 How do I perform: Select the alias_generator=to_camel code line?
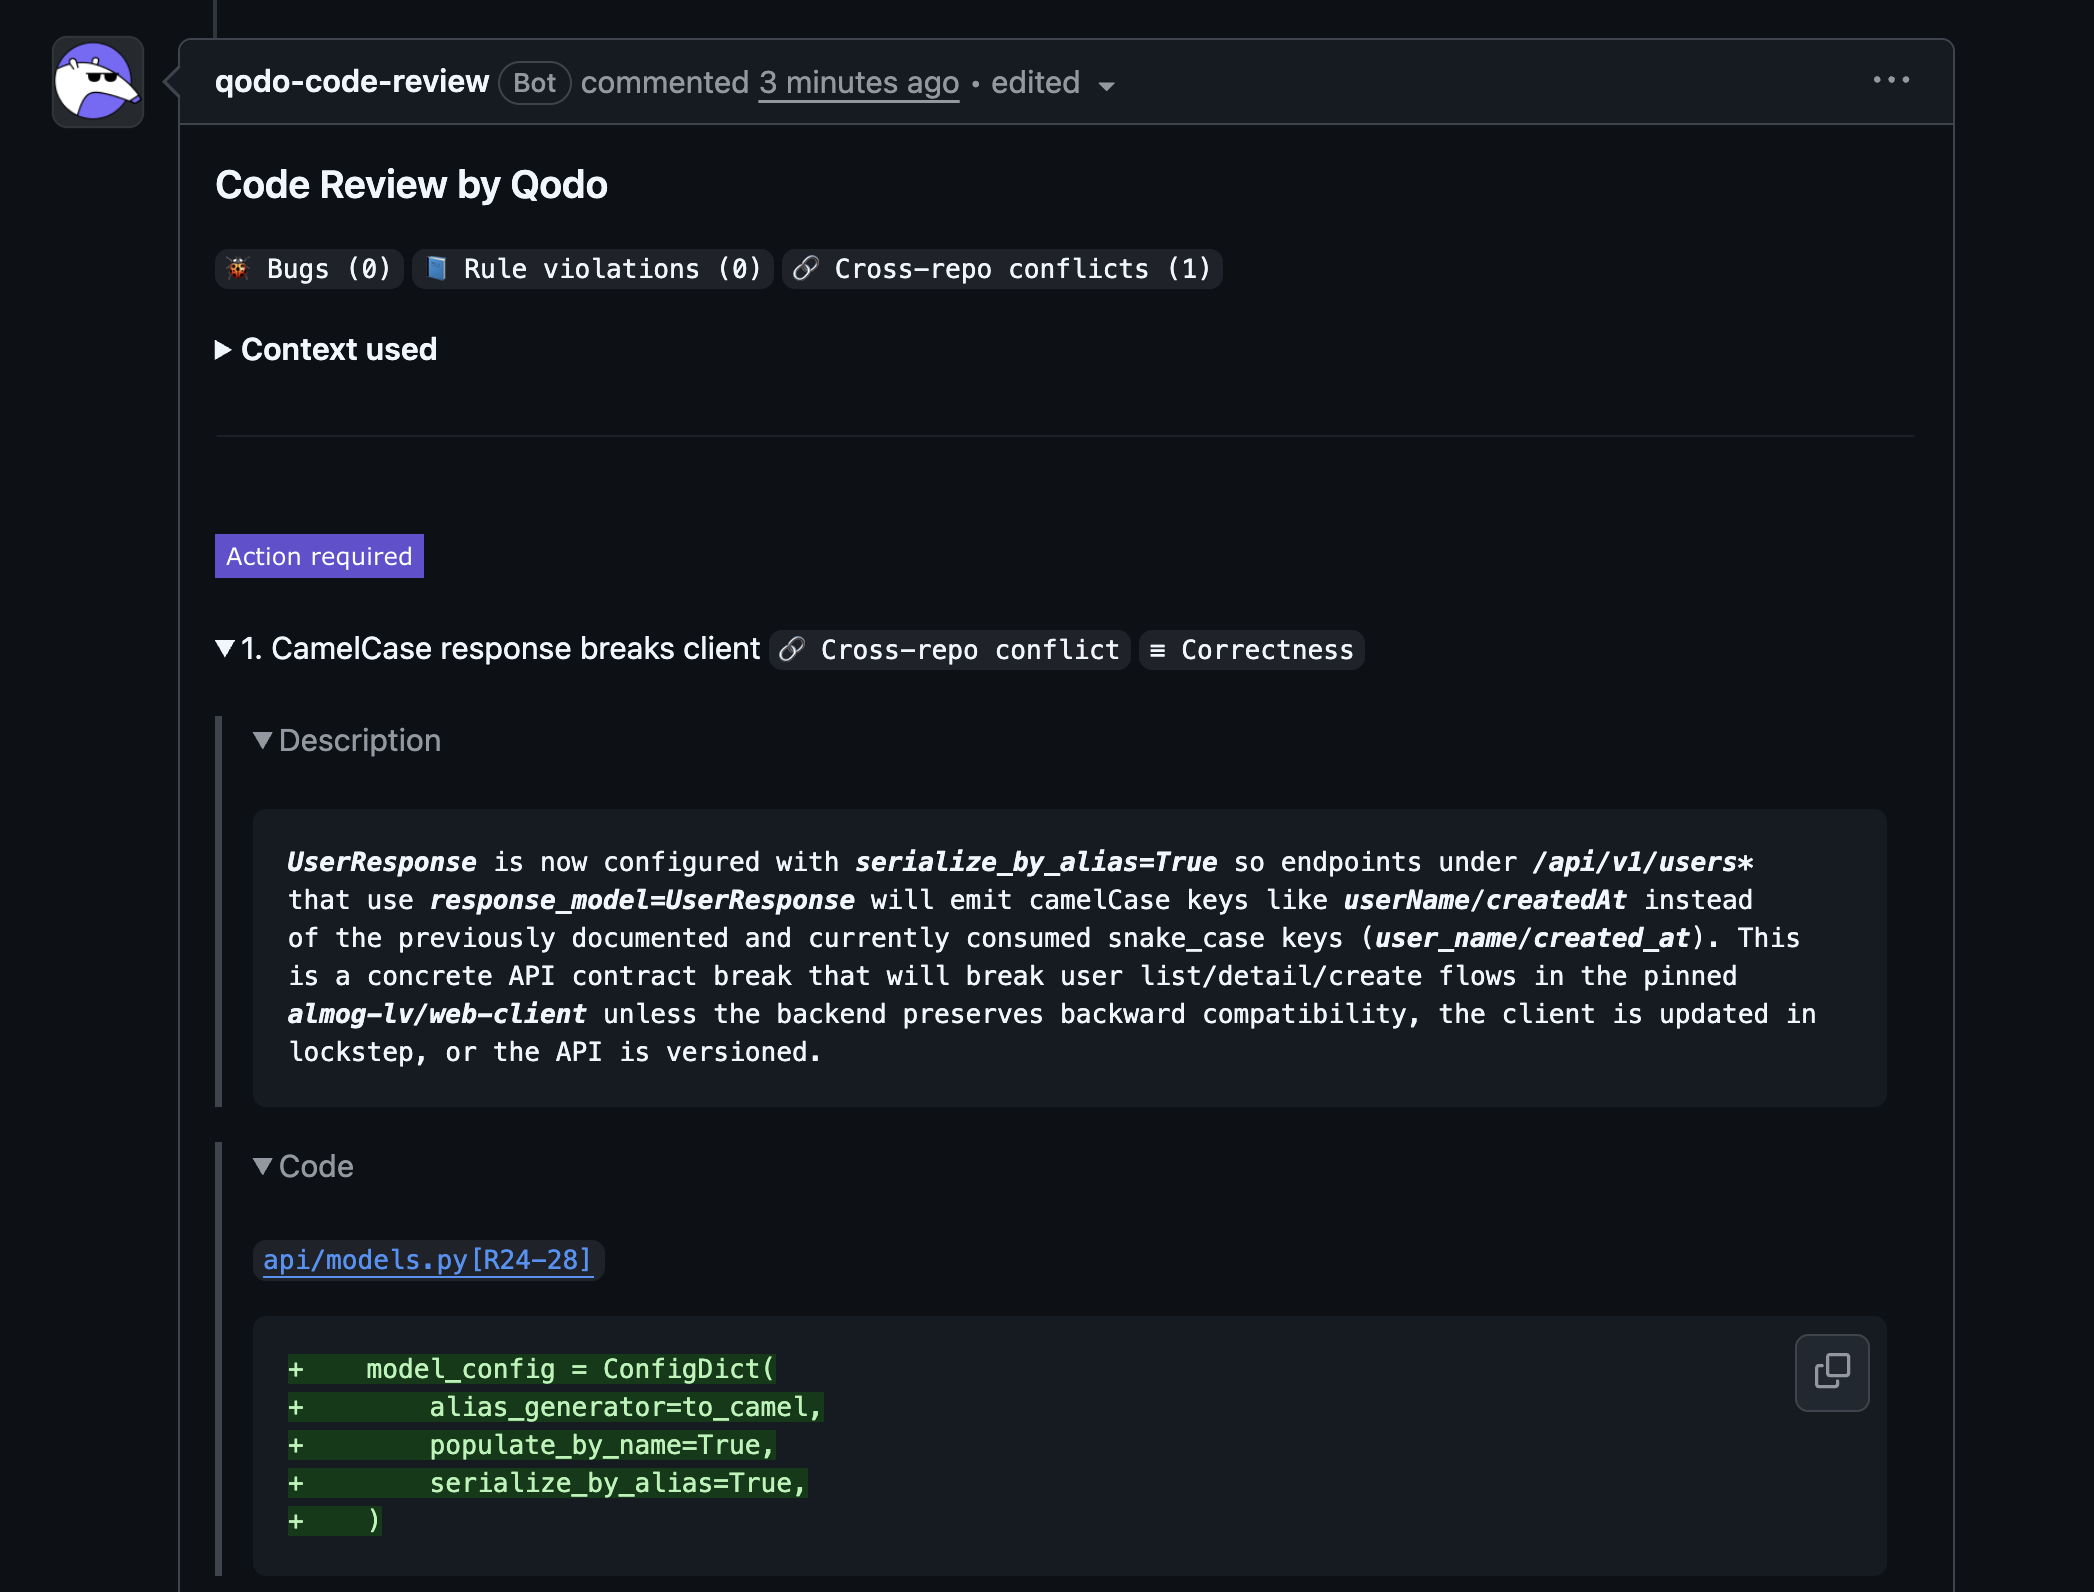(x=556, y=1407)
